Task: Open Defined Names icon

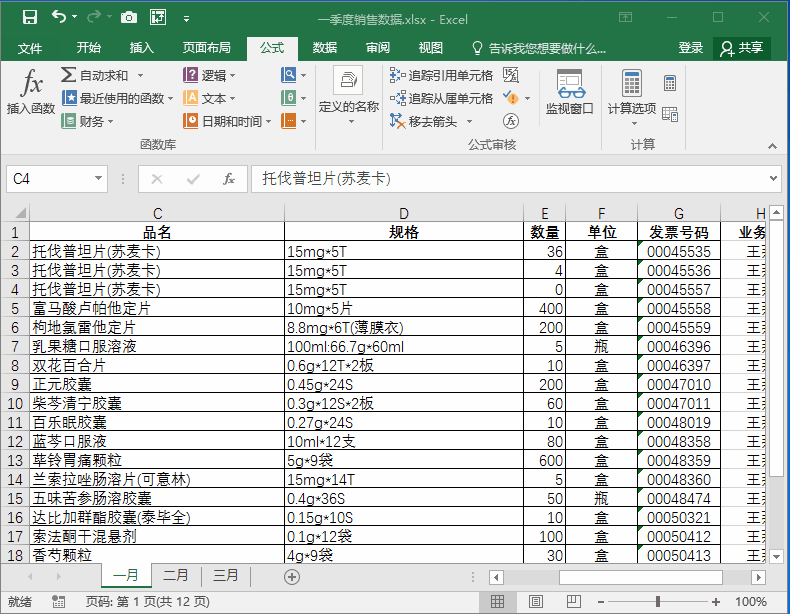Action: coord(348,80)
